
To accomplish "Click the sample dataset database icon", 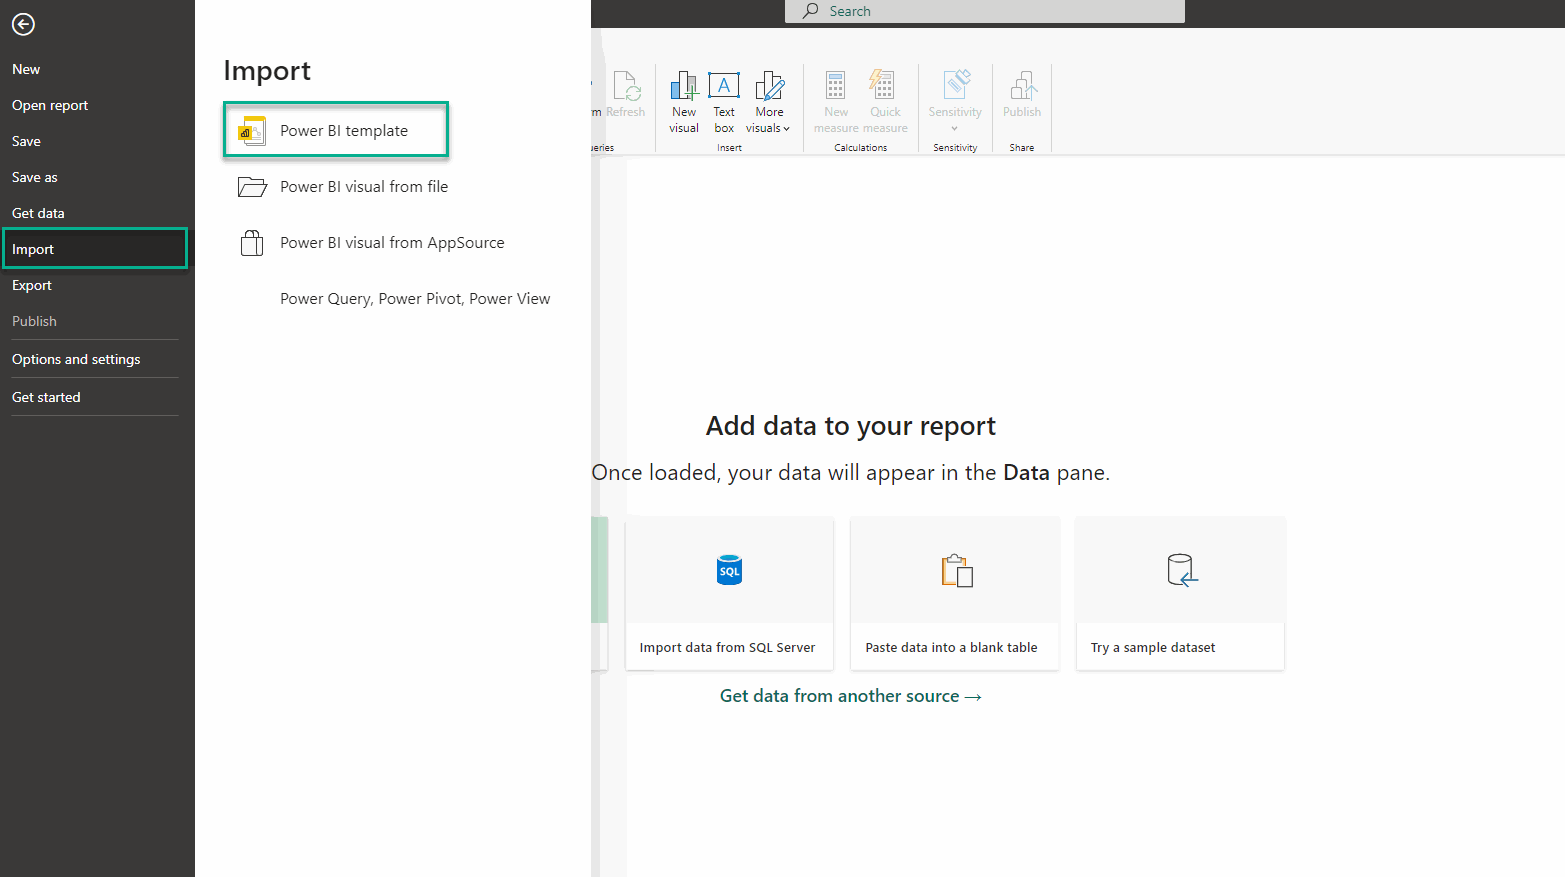I will (1179, 569).
